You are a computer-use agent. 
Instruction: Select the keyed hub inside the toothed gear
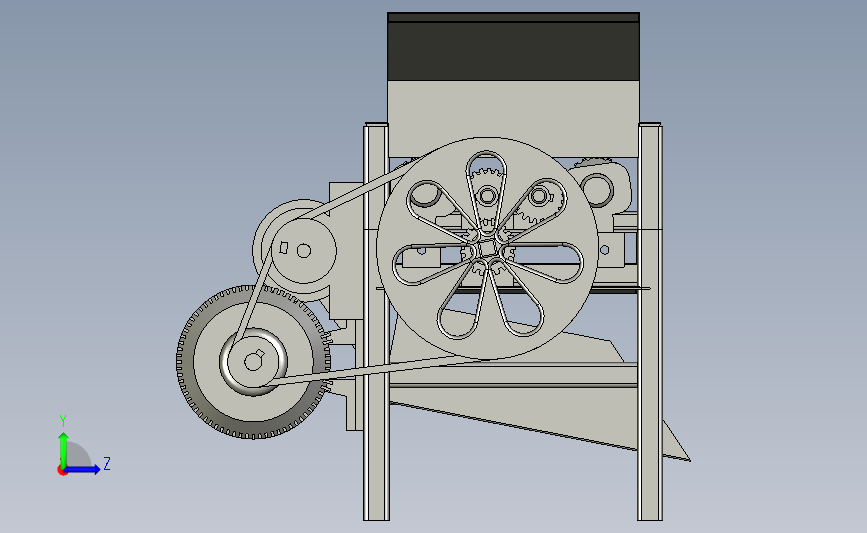point(253,362)
